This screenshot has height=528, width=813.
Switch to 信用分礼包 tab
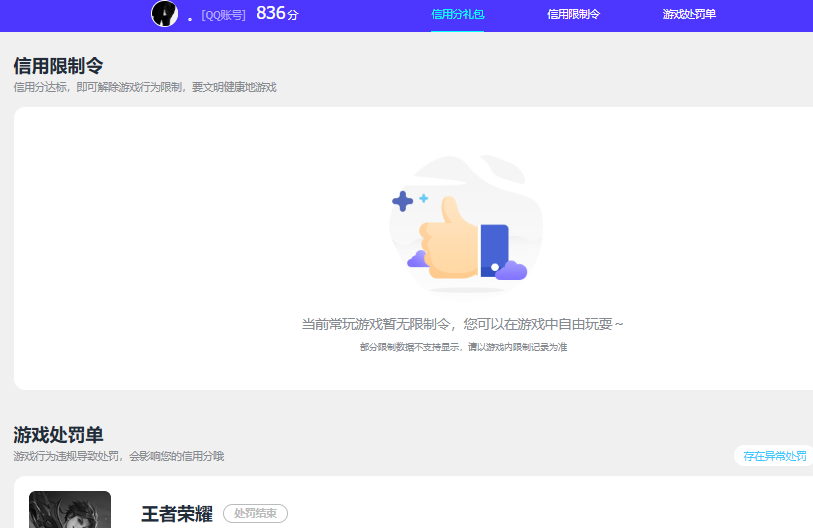tap(457, 15)
